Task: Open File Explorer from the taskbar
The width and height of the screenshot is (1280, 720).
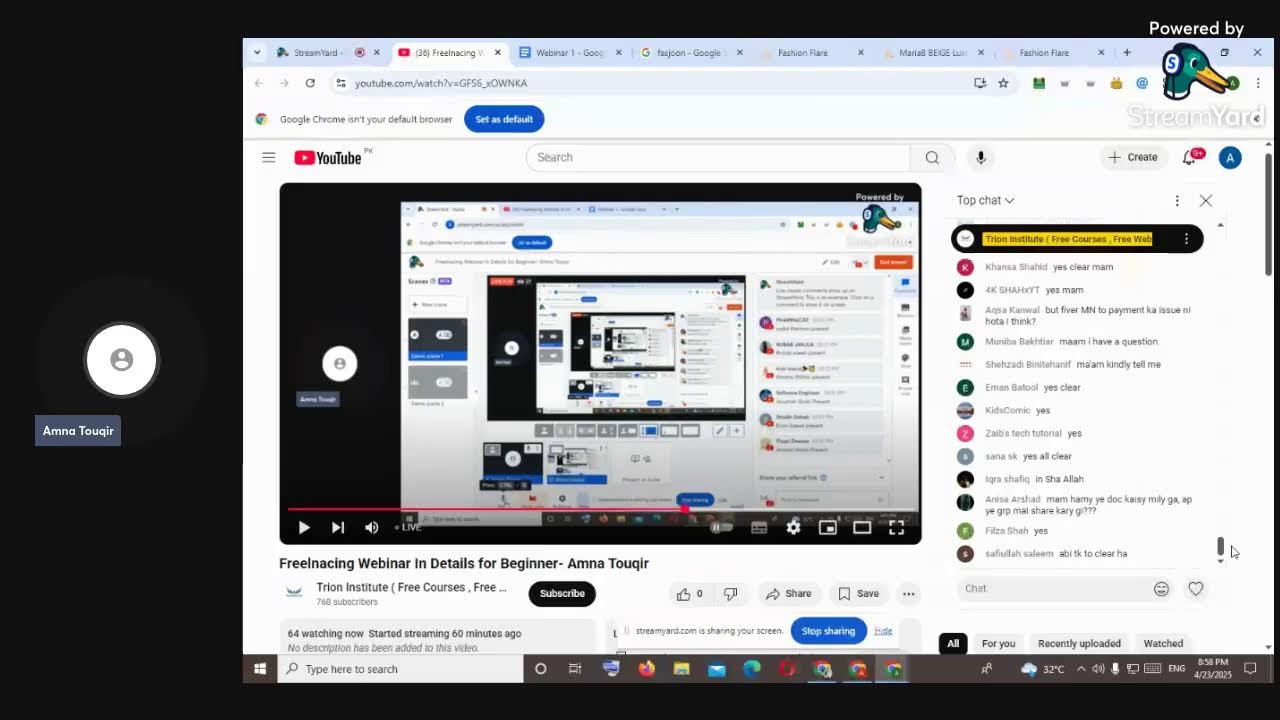Action: pos(681,669)
